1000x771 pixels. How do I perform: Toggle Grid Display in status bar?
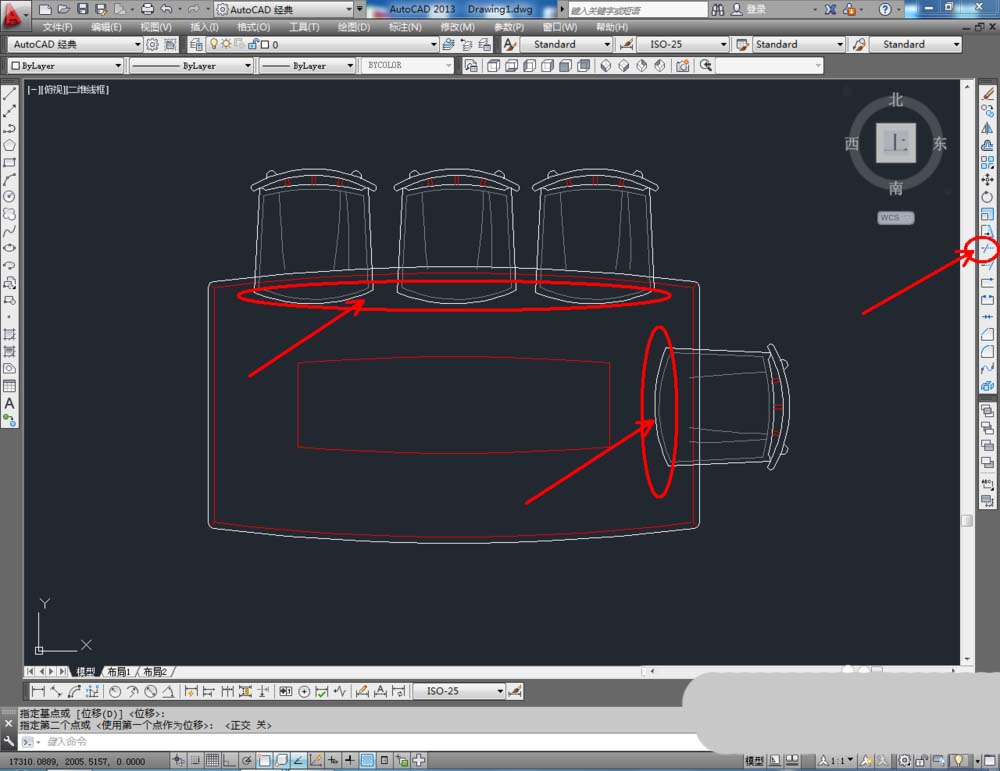click(212, 760)
